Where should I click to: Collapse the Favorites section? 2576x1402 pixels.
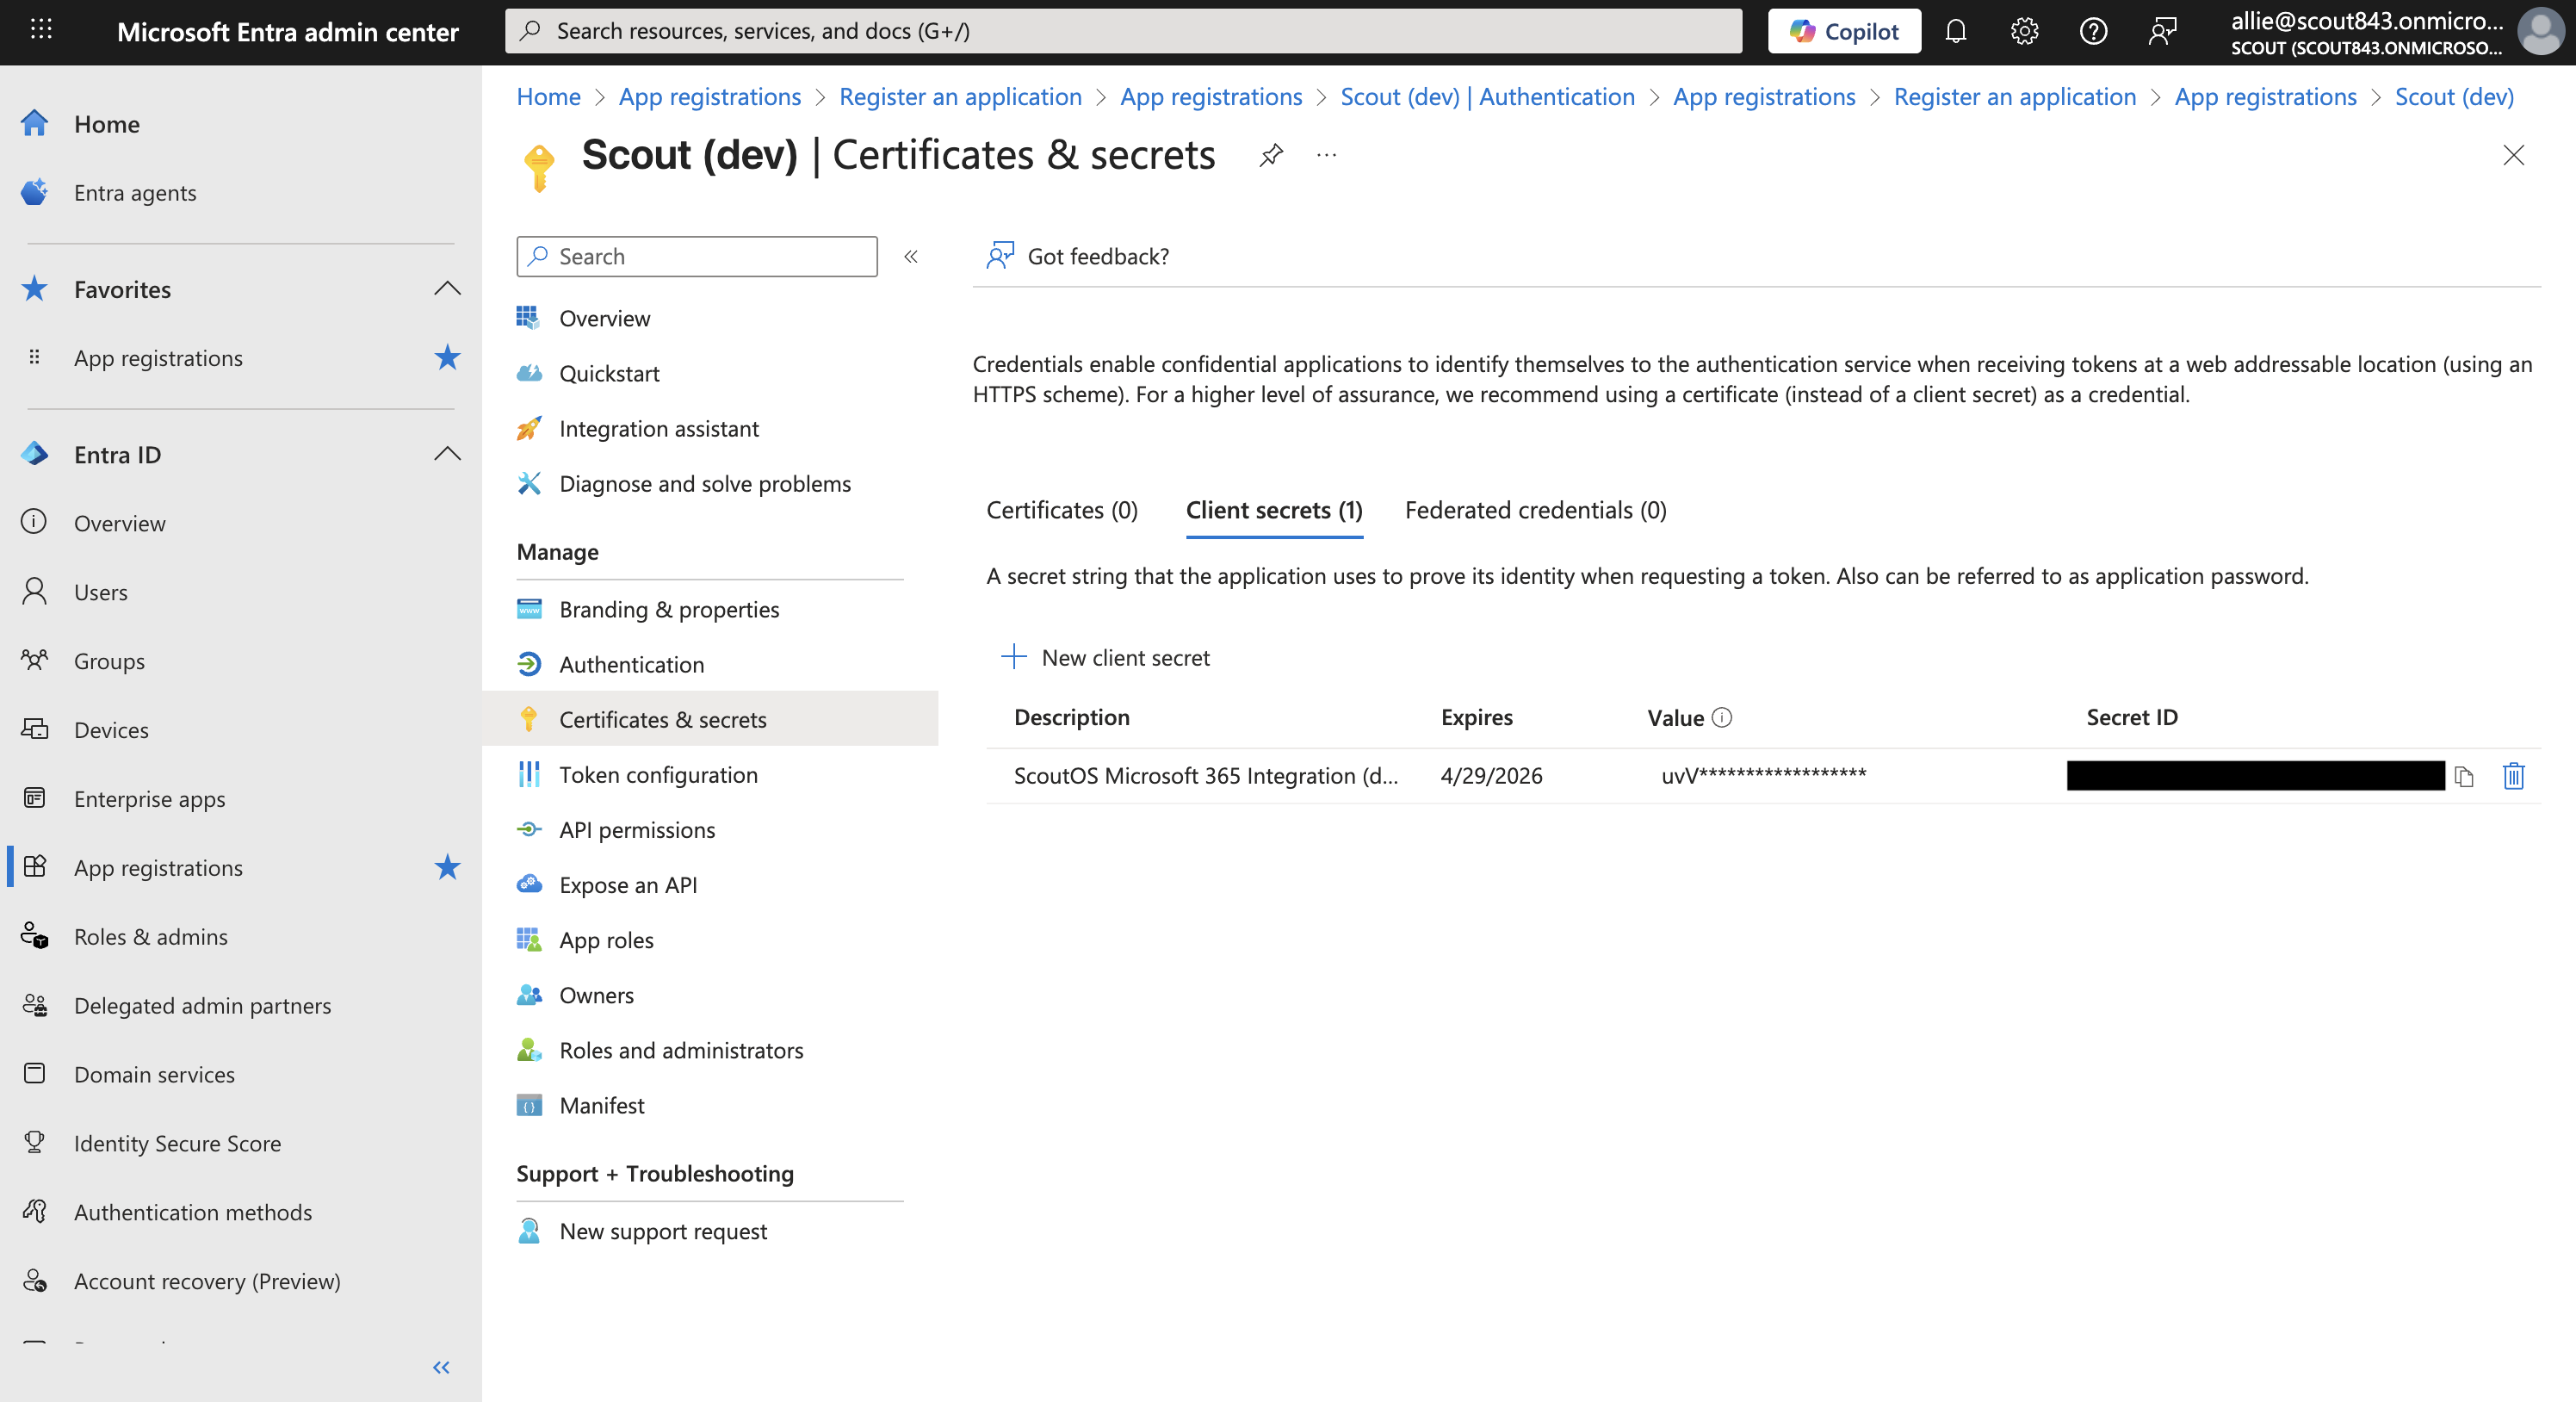[x=447, y=289]
